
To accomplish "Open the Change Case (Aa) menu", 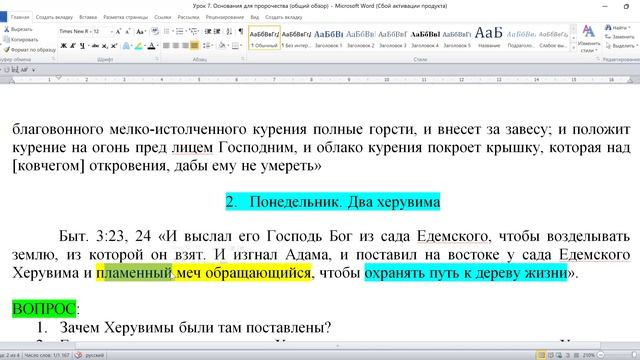I will [140, 31].
